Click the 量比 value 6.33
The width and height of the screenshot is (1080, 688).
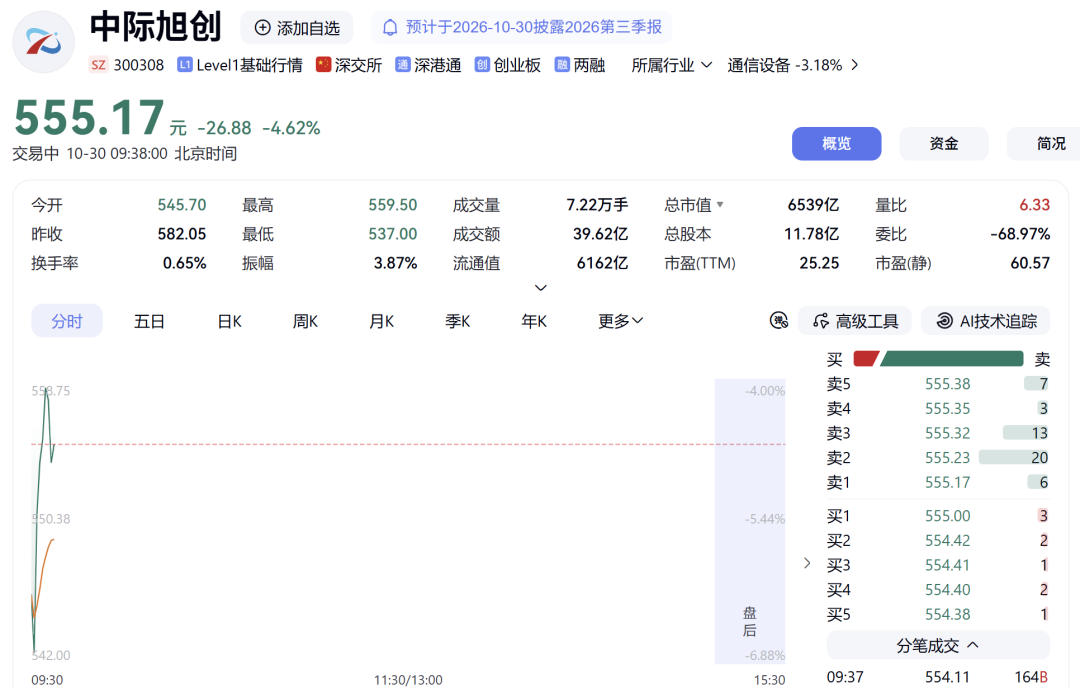click(x=1035, y=205)
